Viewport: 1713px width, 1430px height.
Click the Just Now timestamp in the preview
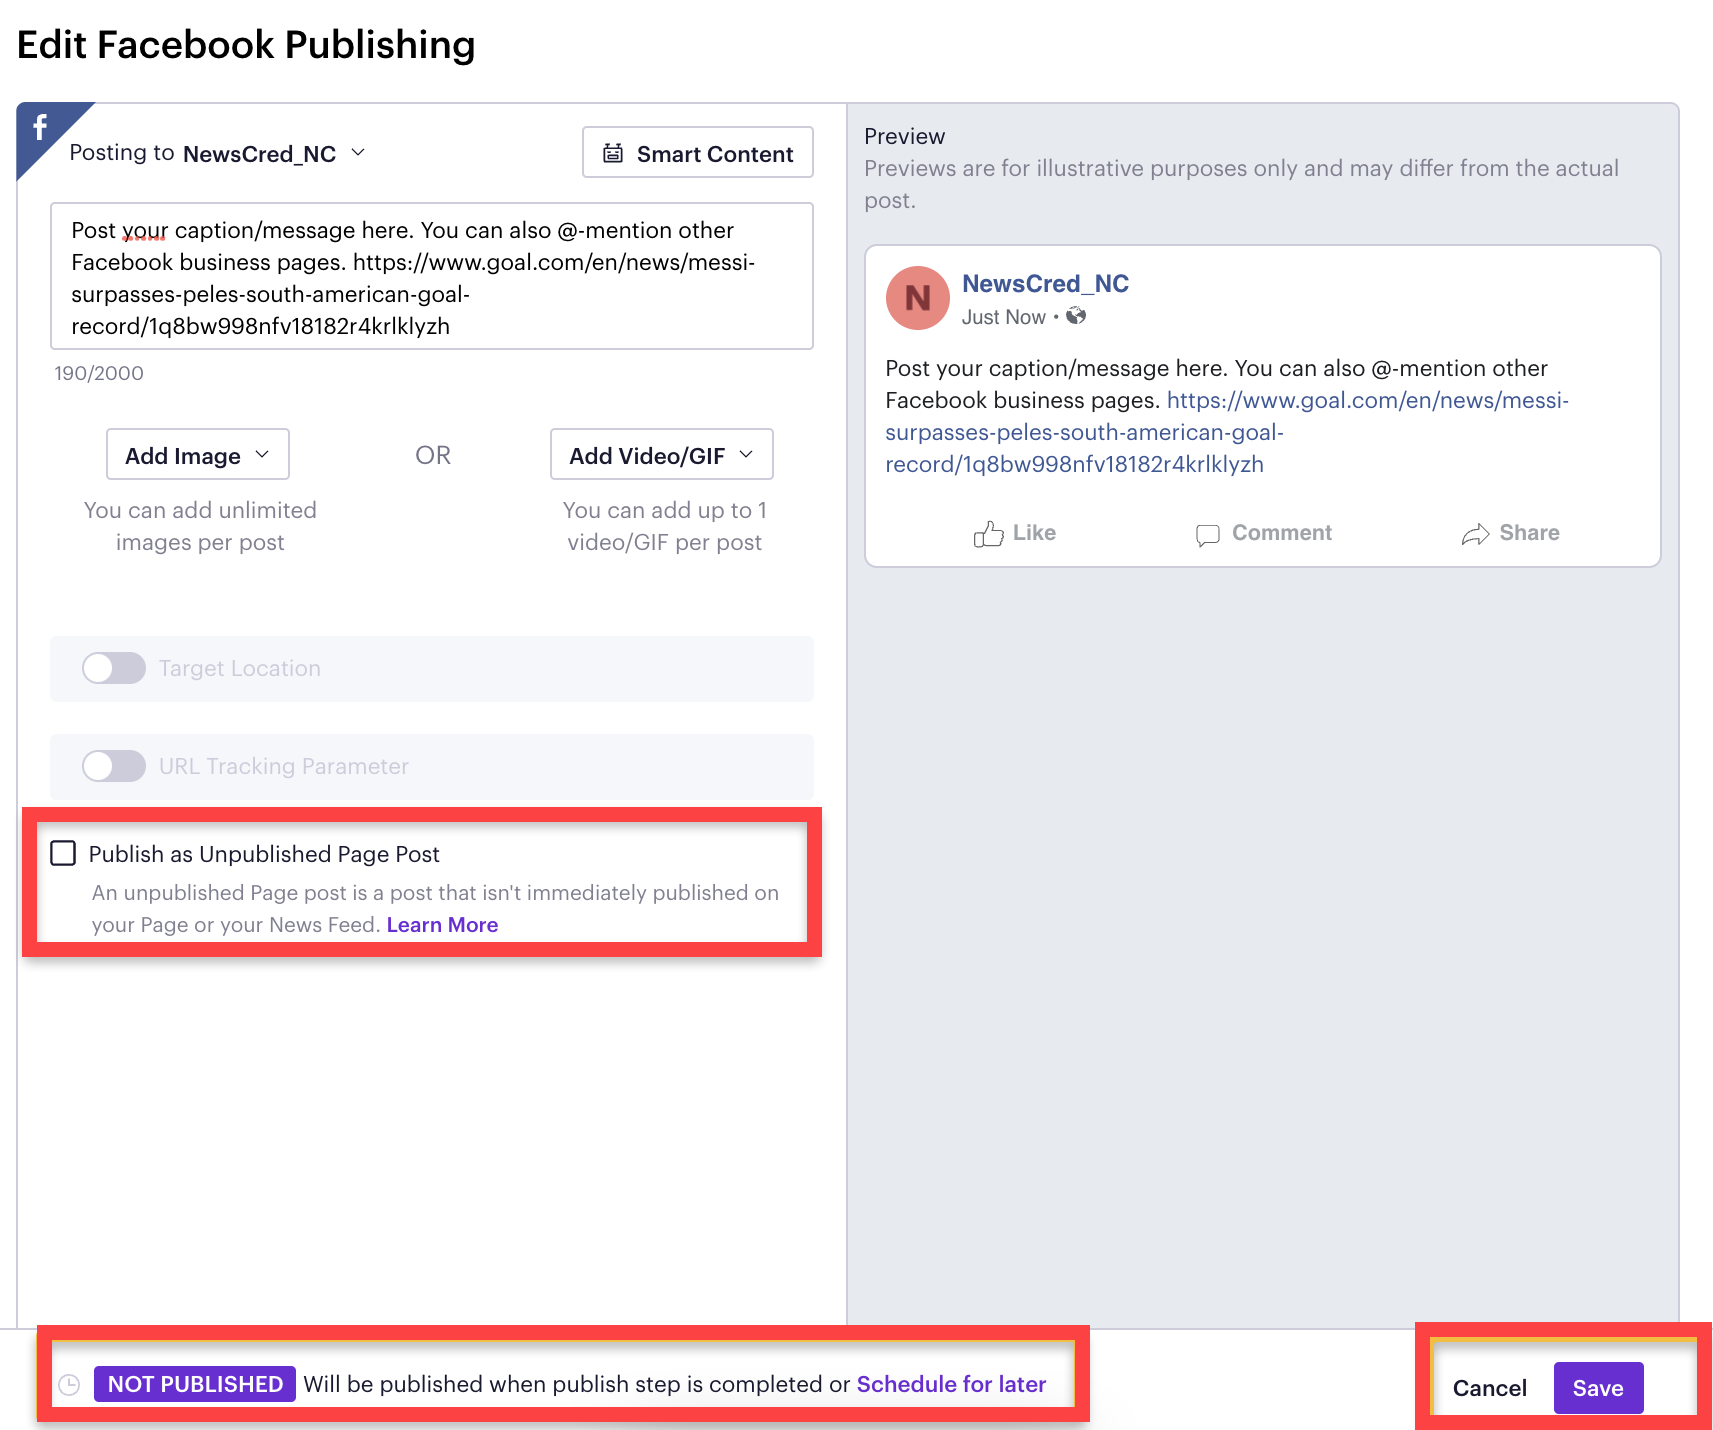tap(1003, 317)
